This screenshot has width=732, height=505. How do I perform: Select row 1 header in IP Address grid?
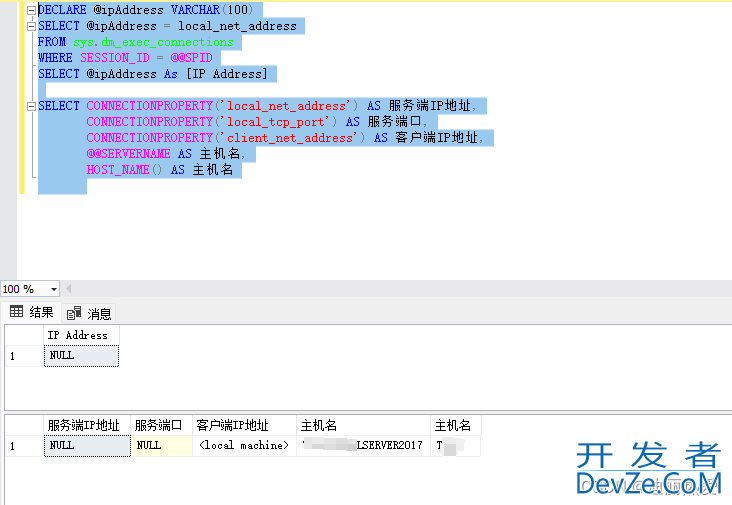click(x=23, y=355)
